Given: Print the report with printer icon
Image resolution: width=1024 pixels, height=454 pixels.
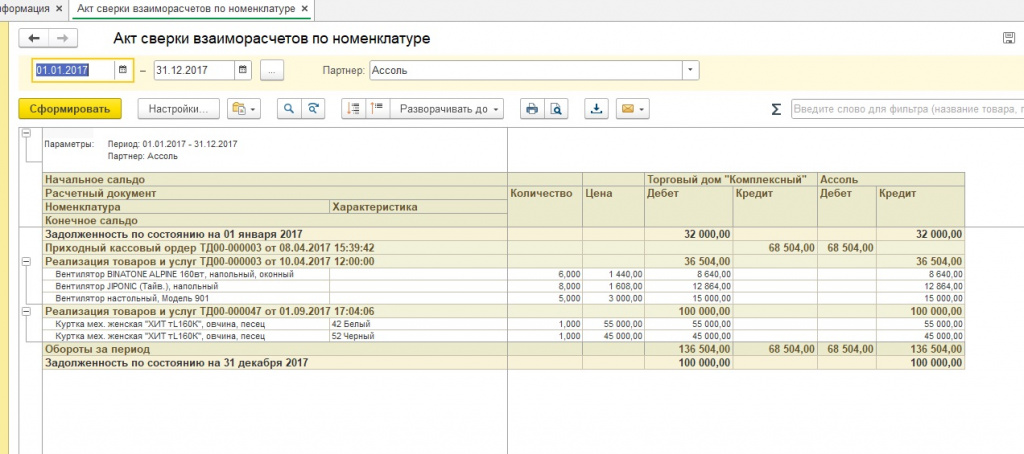Looking at the screenshot, I should tap(532, 109).
